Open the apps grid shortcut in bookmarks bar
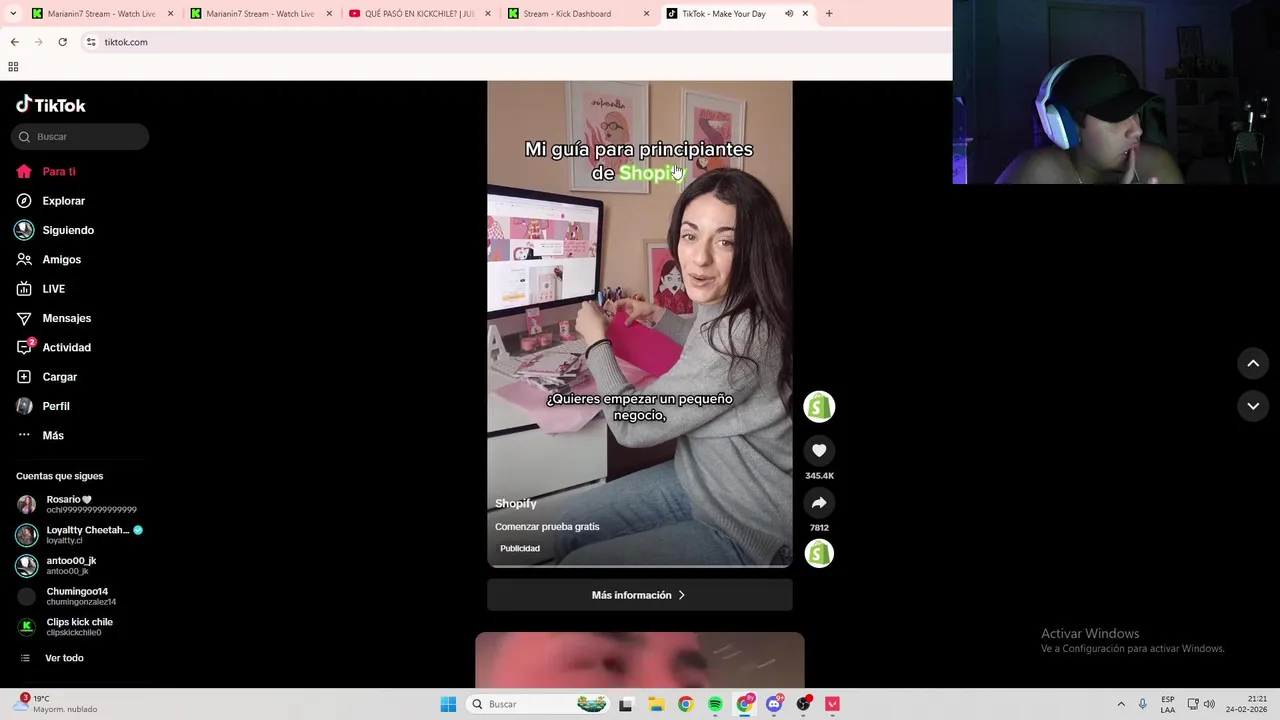The width and height of the screenshot is (1280, 720). click(13, 67)
